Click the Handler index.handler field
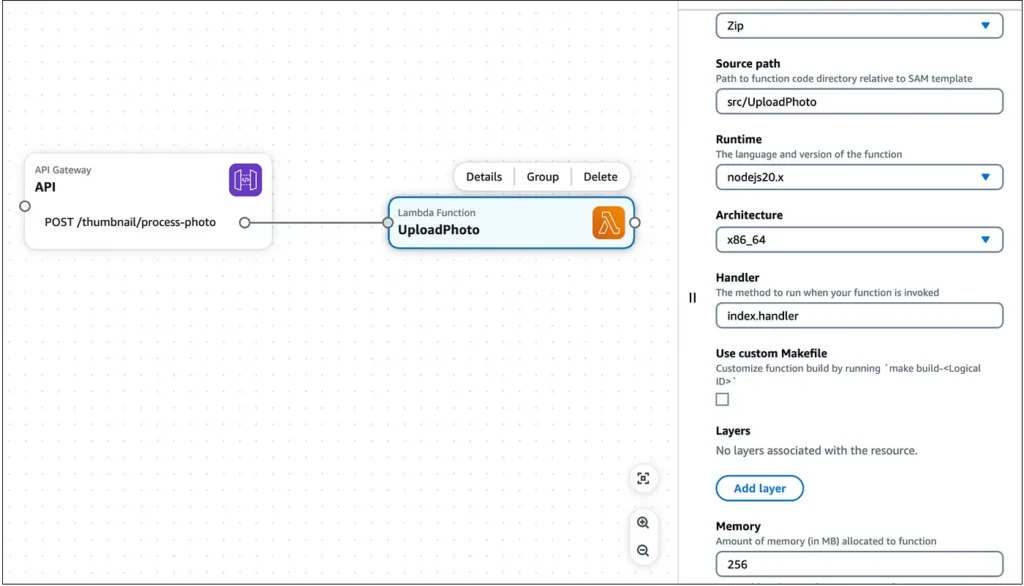The width and height of the screenshot is (1024, 586). [x=859, y=316]
